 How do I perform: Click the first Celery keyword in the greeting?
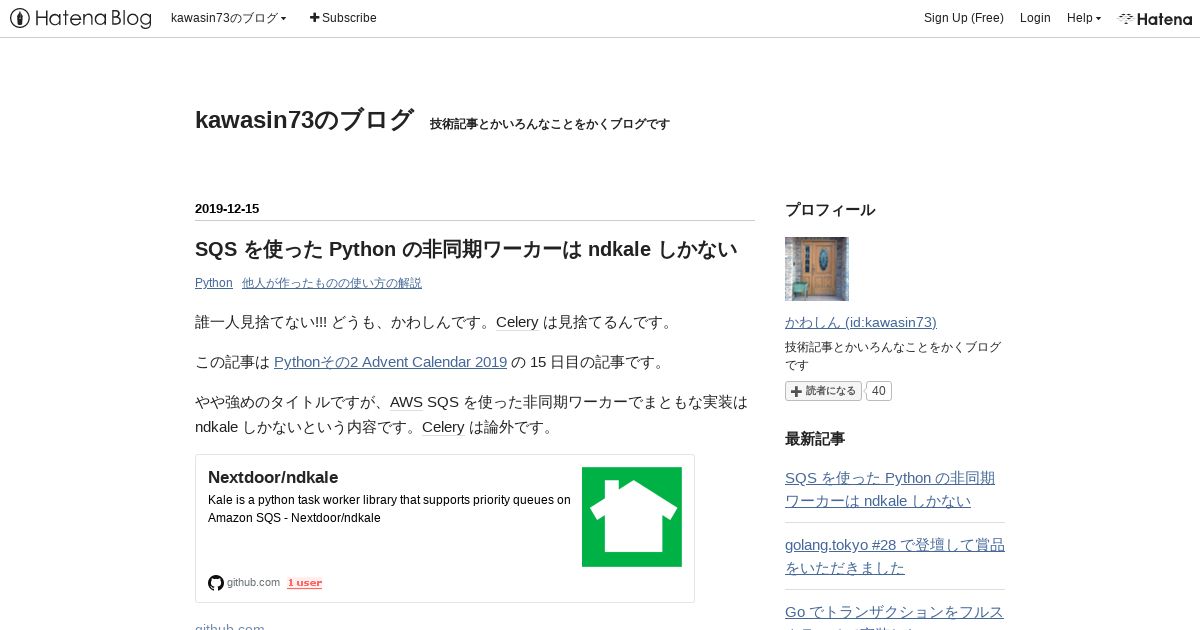pos(517,322)
